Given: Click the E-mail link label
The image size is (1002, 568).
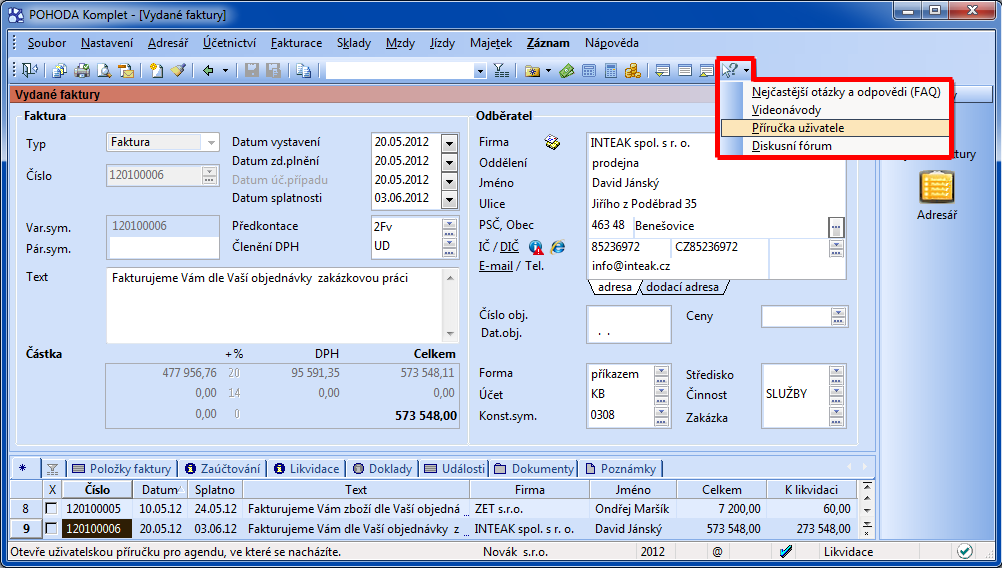Looking at the screenshot, I should tap(496, 266).
